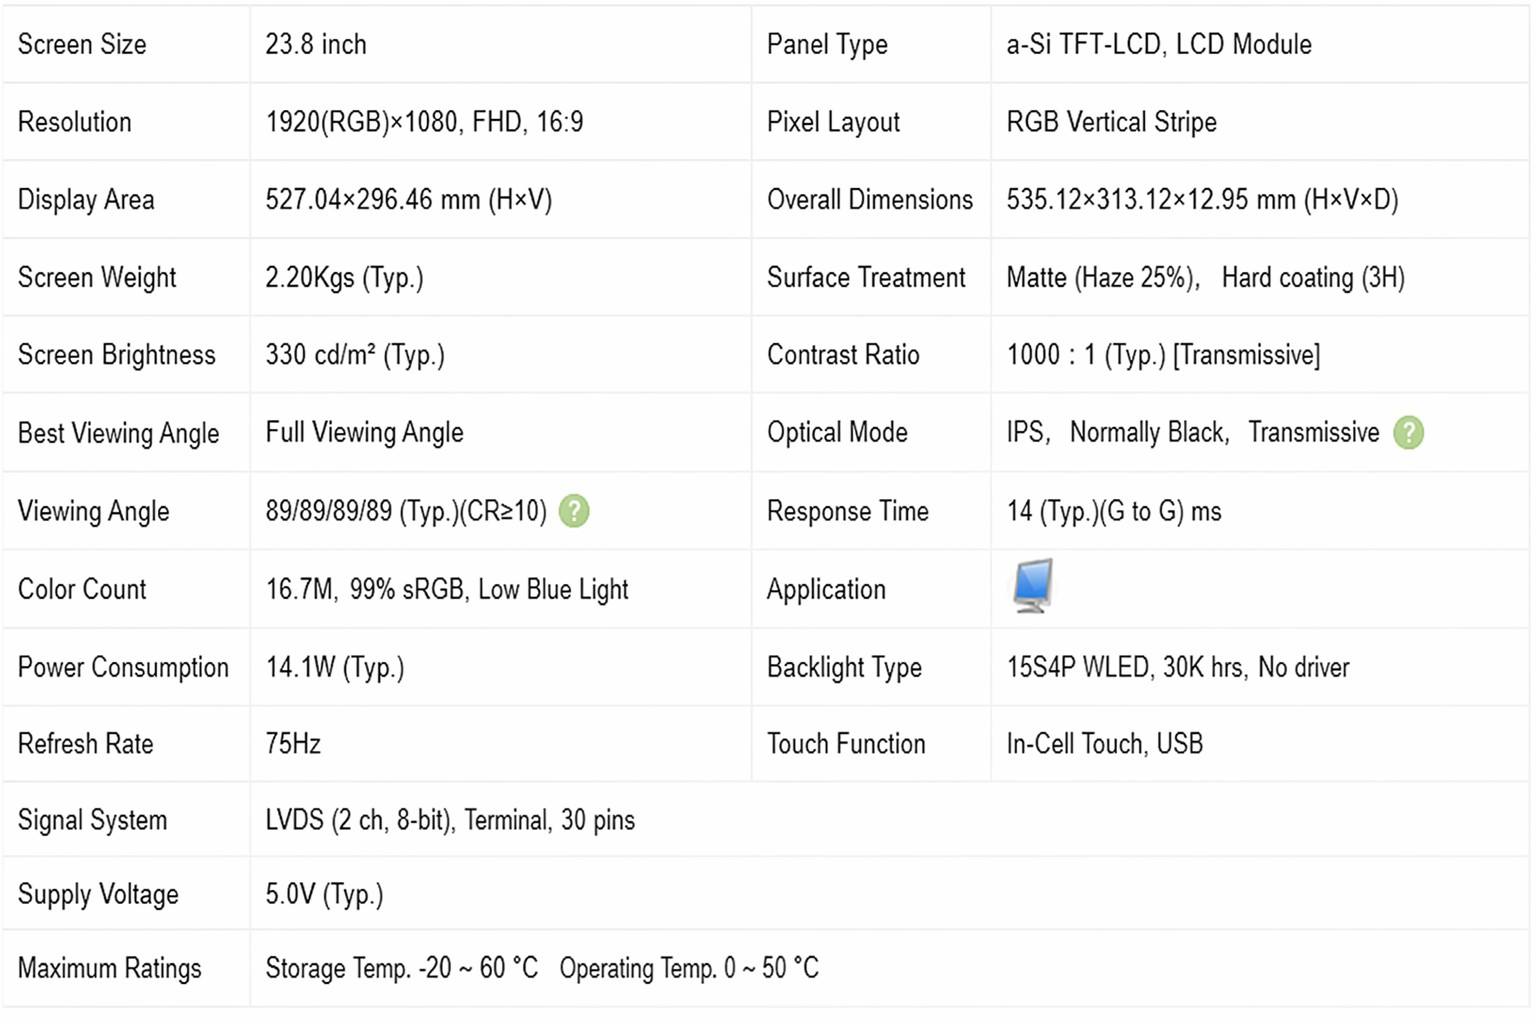Image resolution: width=1536 pixels, height=1024 pixels.
Task: Click the In-Cell Touch, USB value
Action: click(x=1105, y=744)
